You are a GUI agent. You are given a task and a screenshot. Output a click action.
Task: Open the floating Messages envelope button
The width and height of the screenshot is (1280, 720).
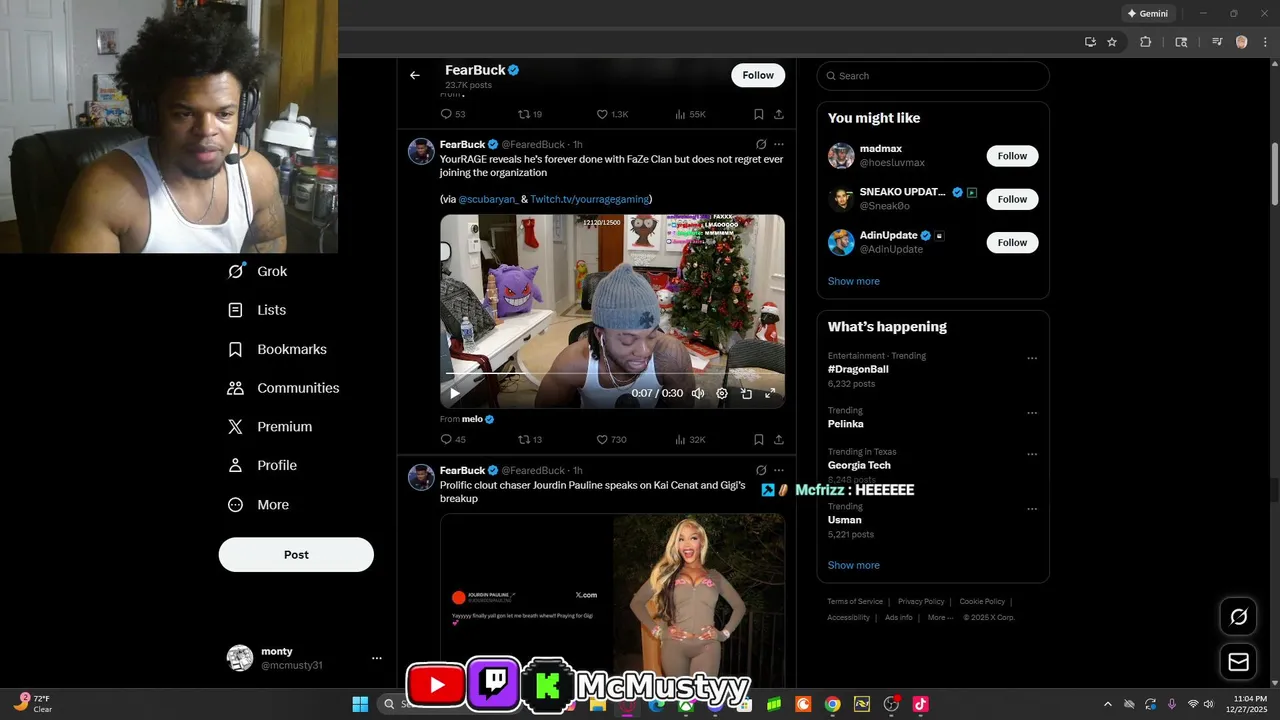tap(1238, 662)
